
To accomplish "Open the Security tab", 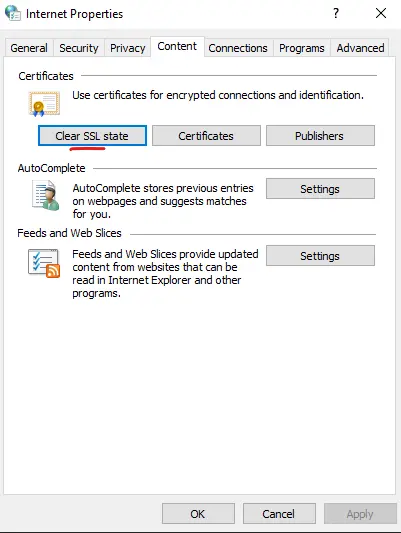I will (79, 48).
